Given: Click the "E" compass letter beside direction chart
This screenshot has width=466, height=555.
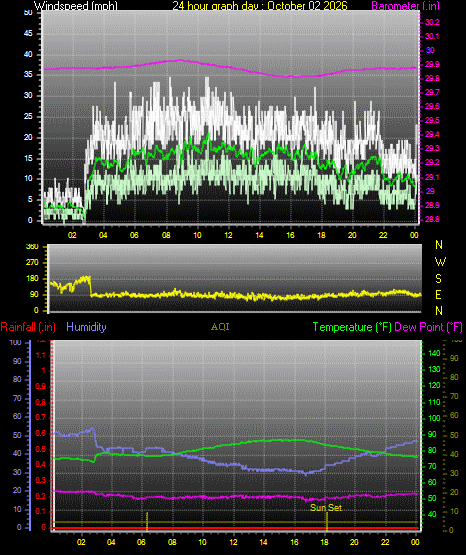Looking at the screenshot, I should (438, 294).
